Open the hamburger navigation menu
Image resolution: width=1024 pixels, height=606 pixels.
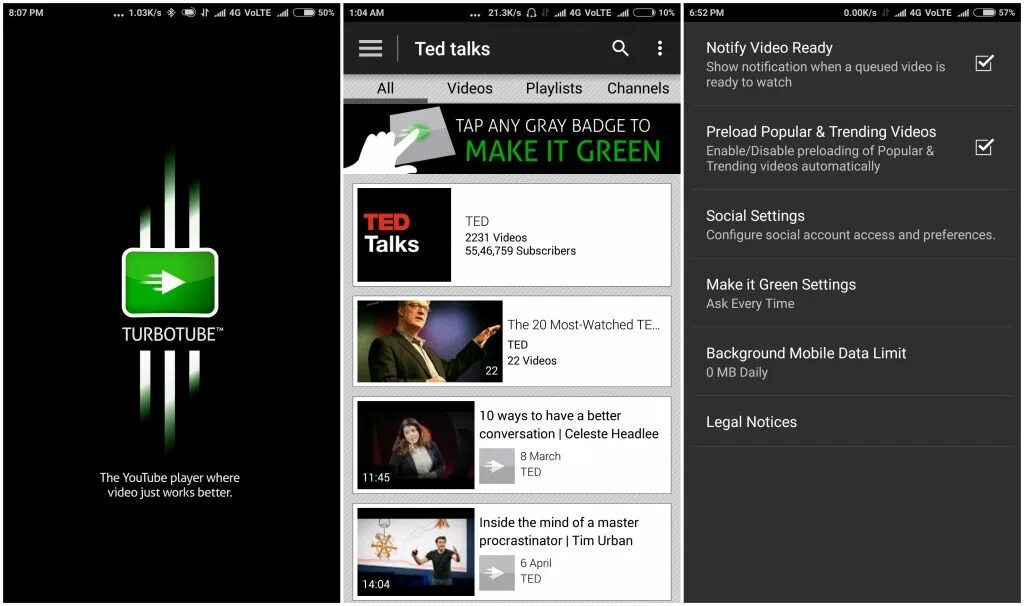pyautogui.click(x=370, y=48)
